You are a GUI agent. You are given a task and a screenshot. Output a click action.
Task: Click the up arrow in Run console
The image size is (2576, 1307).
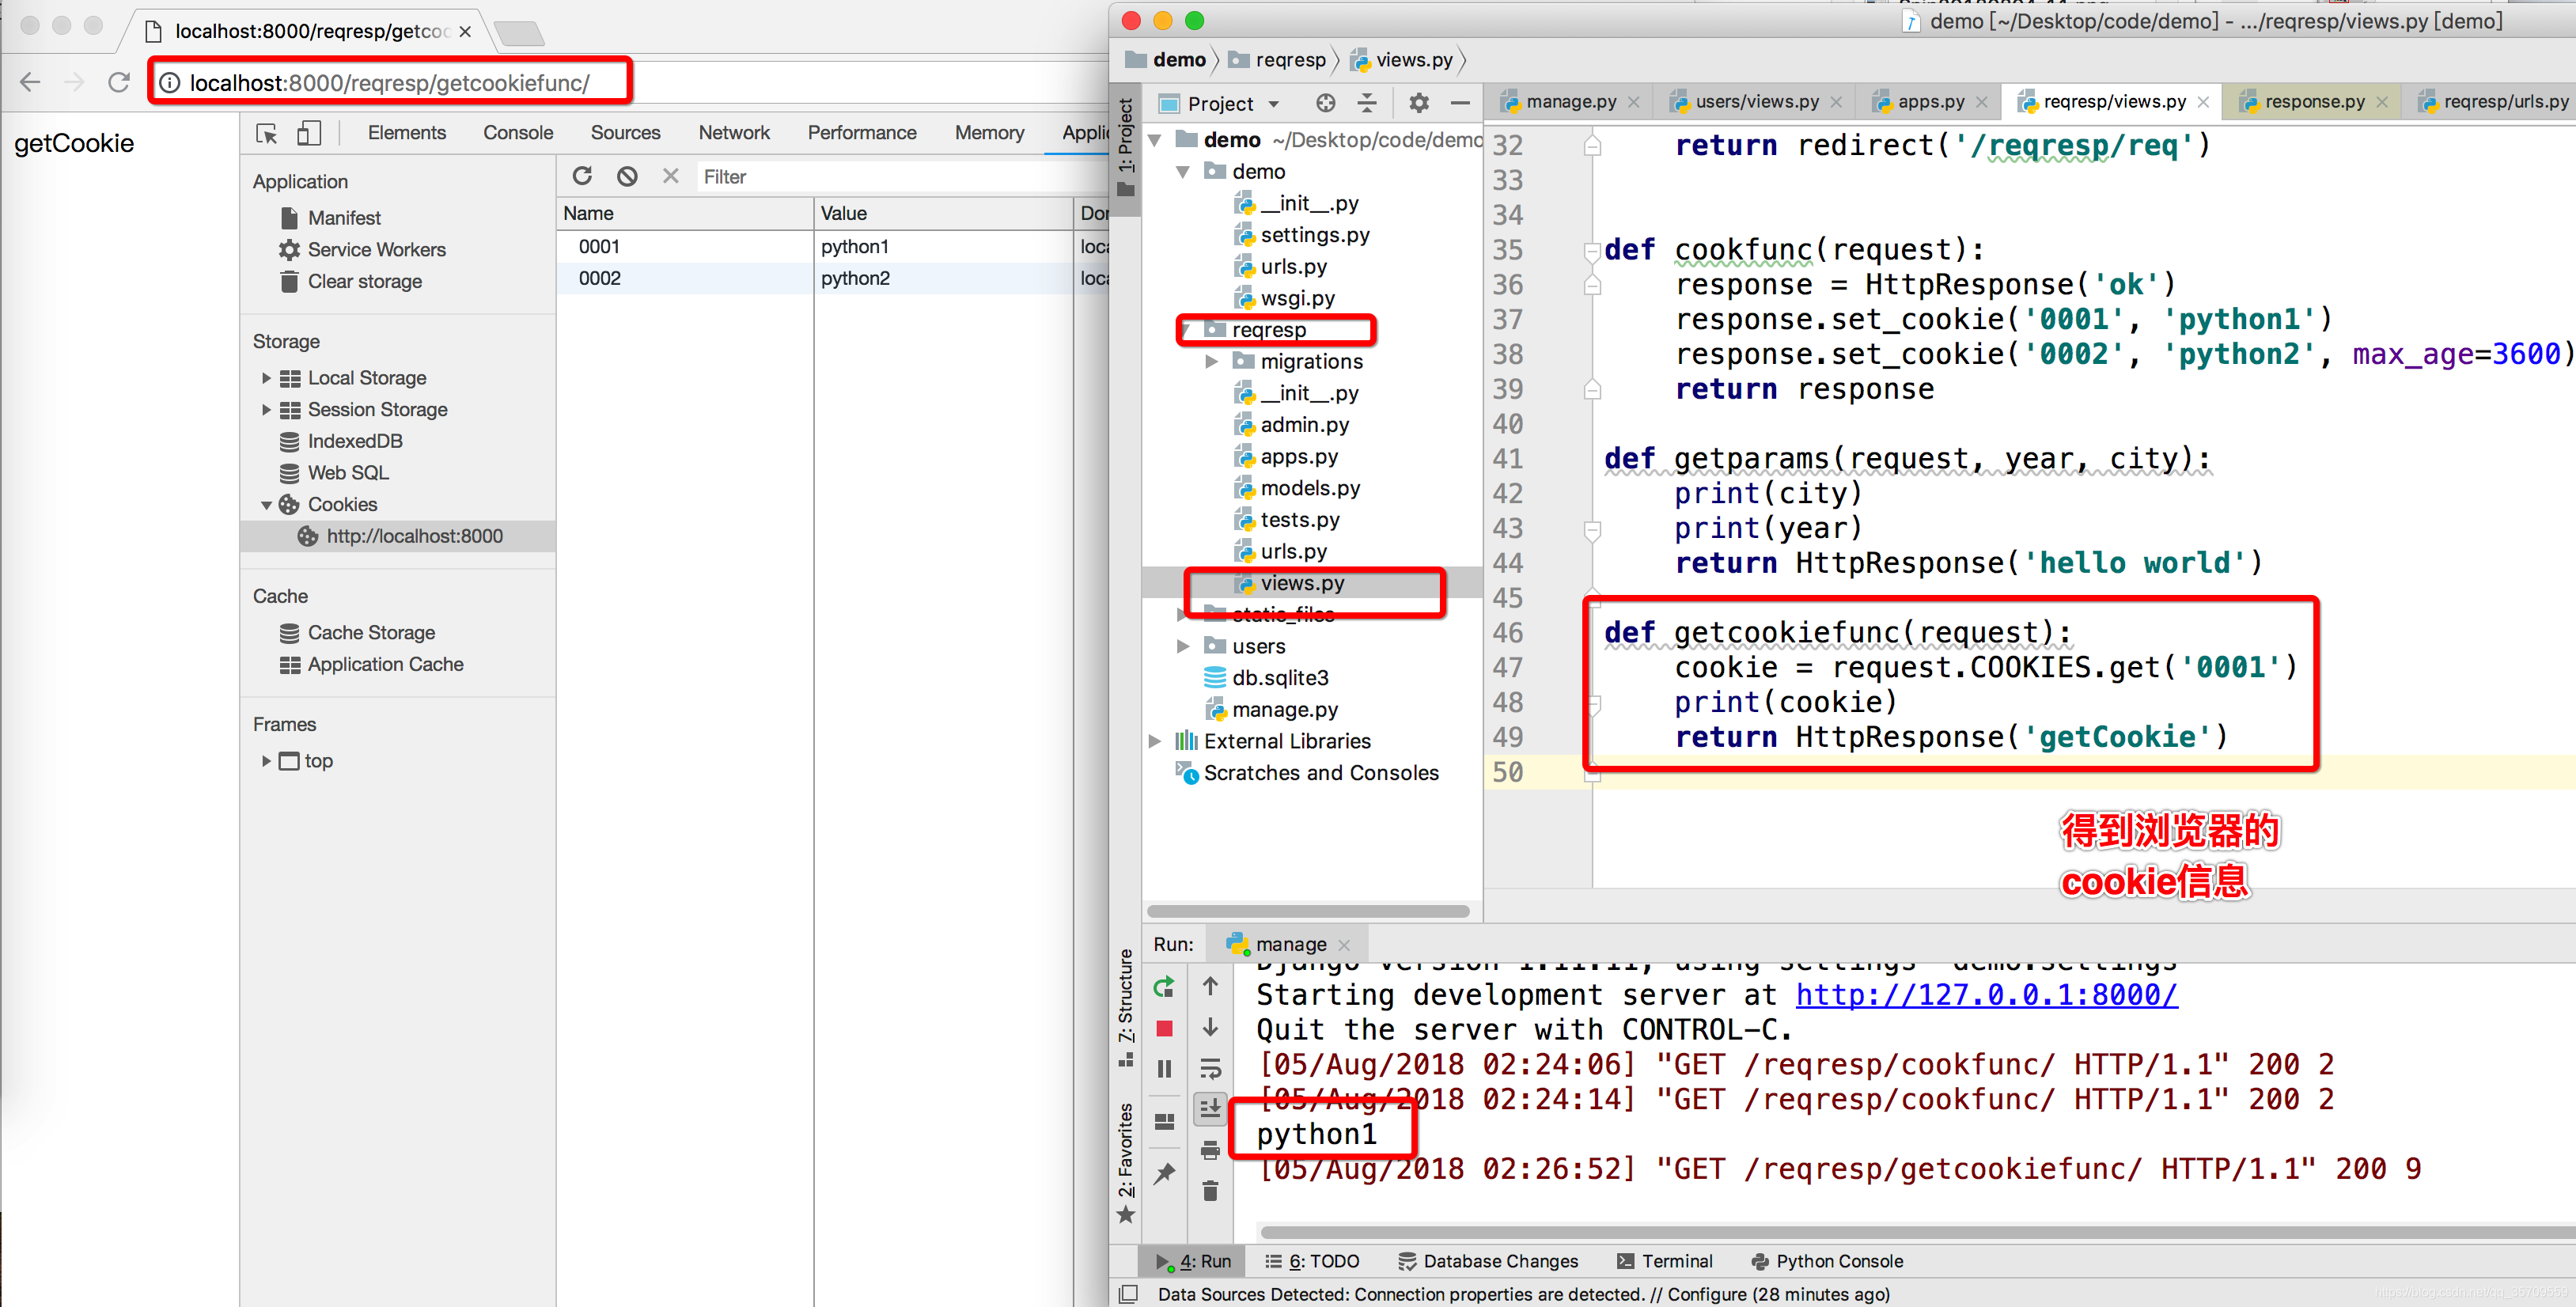(x=1210, y=987)
